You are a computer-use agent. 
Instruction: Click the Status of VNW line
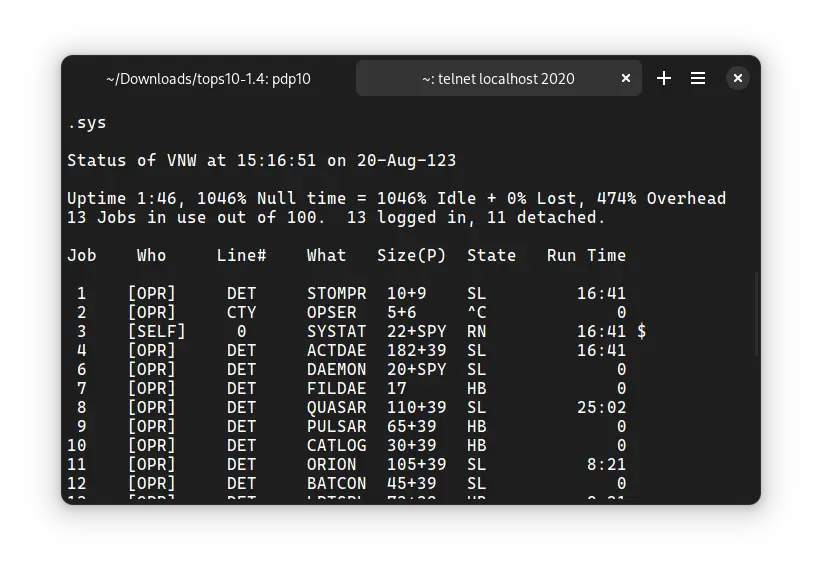point(261,161)
